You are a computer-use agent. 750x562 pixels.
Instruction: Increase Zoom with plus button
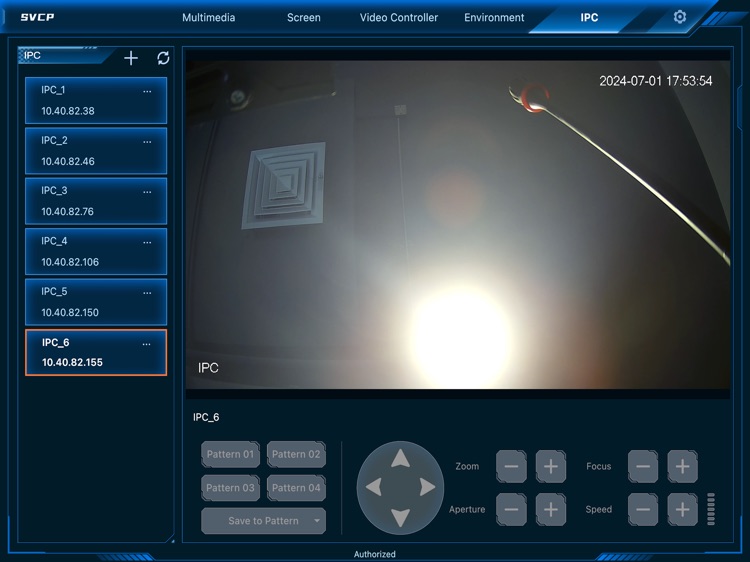click(551, 466)
